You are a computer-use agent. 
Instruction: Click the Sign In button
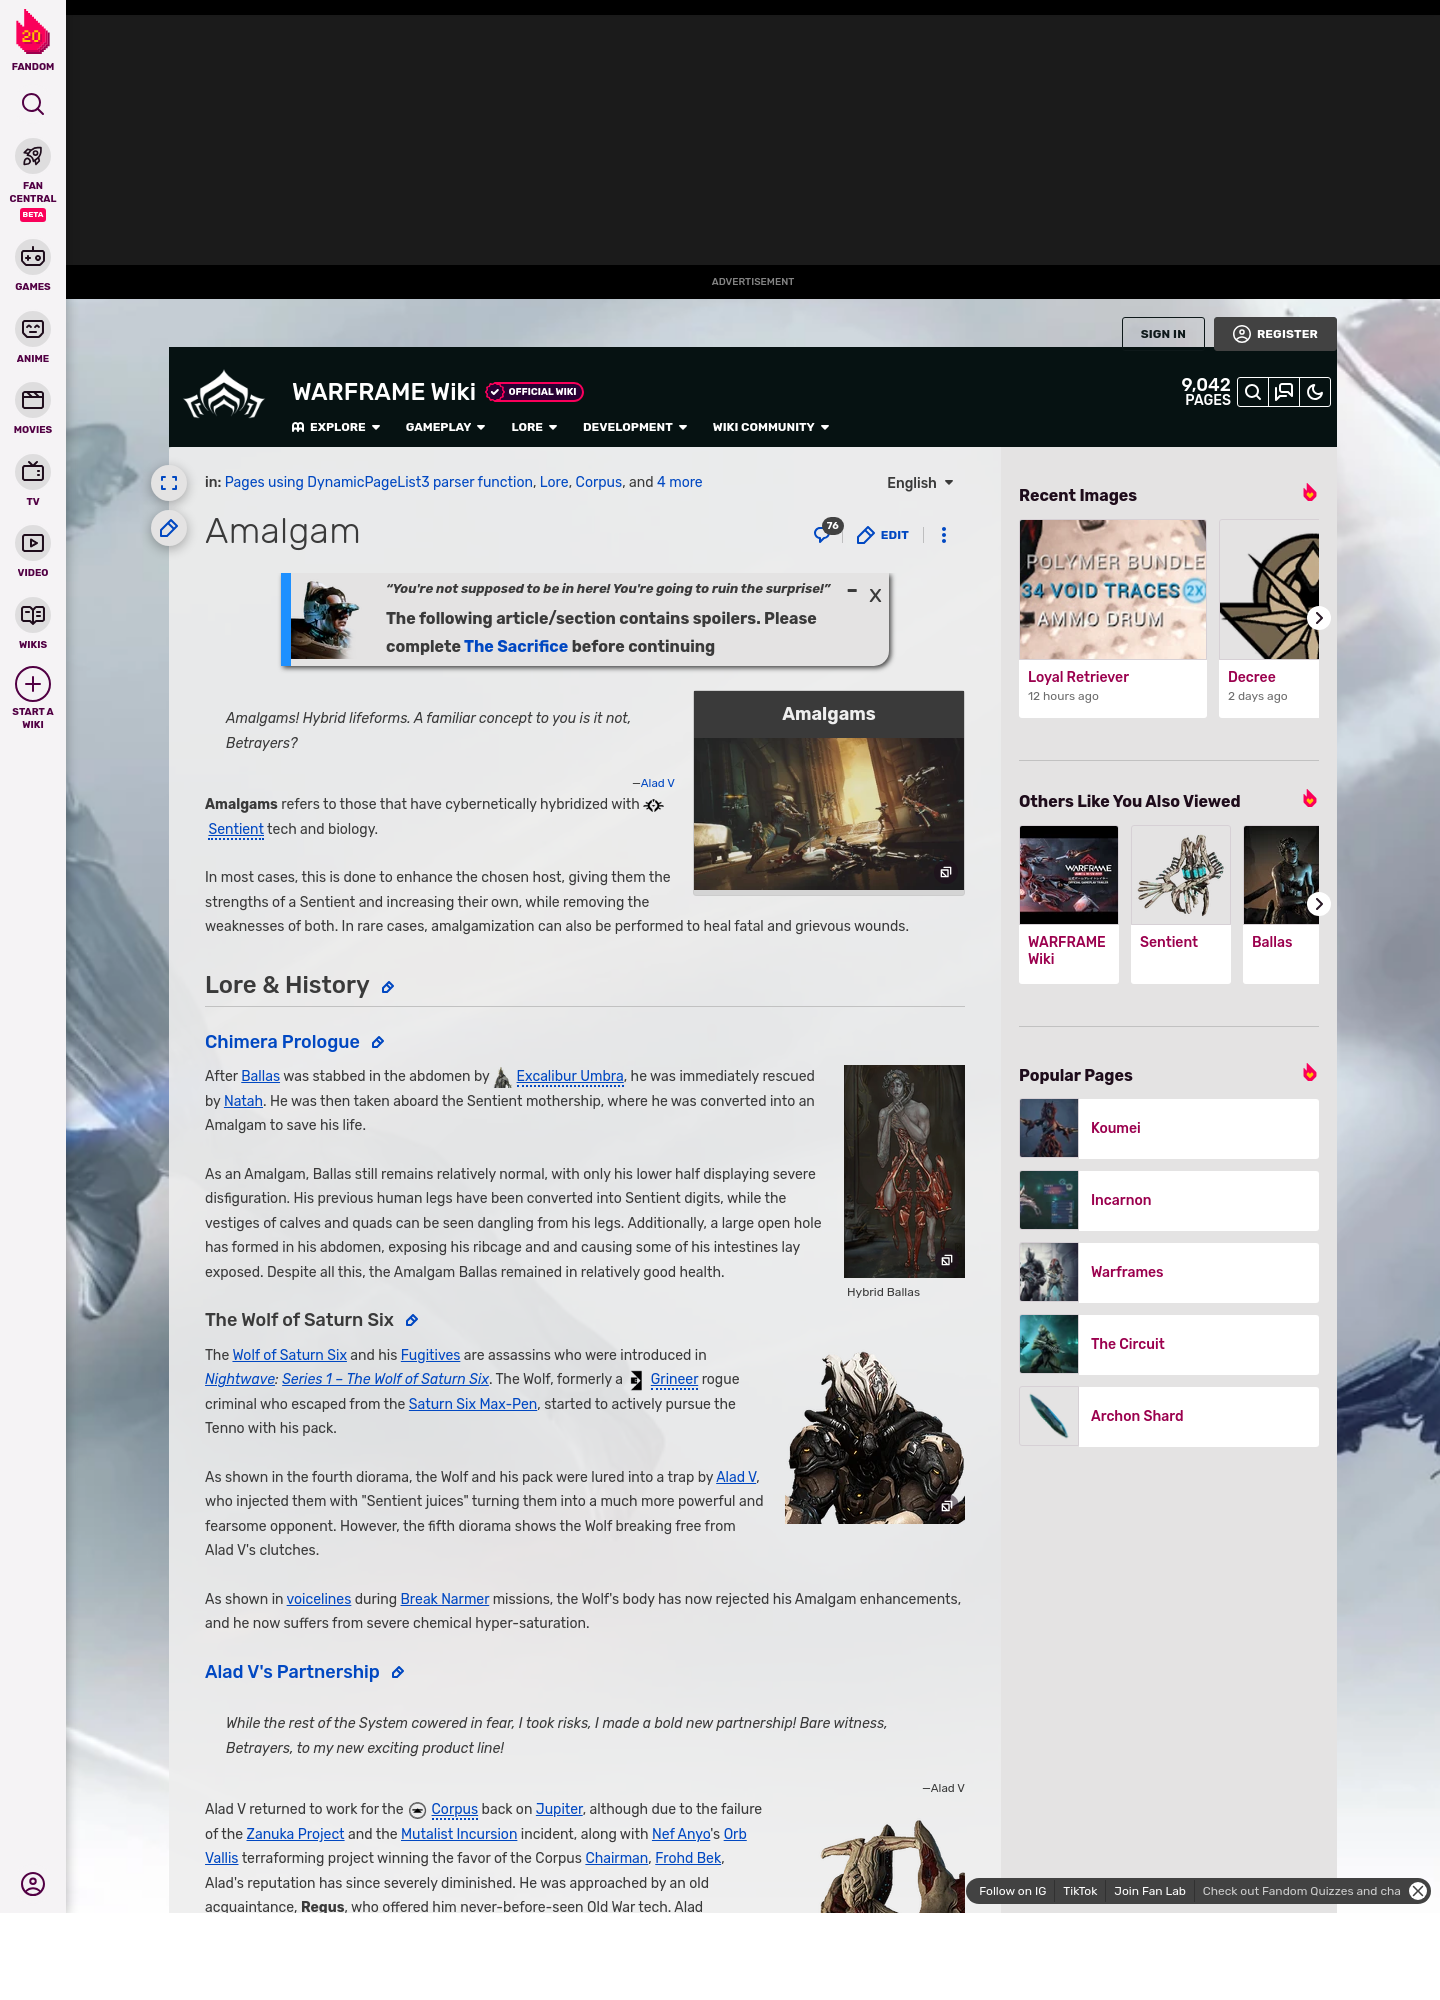pyautogui.click(x=1163, y=334)
